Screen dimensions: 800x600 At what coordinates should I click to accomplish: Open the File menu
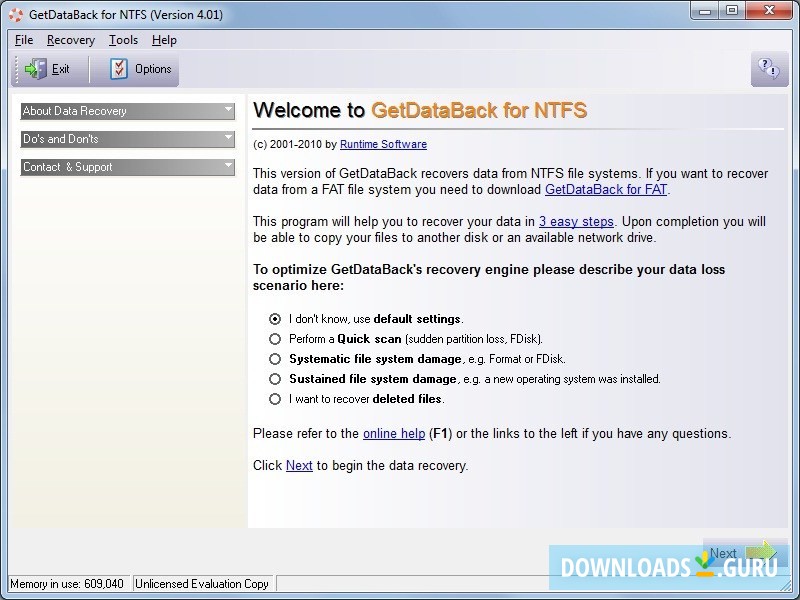tap(23, 40)
